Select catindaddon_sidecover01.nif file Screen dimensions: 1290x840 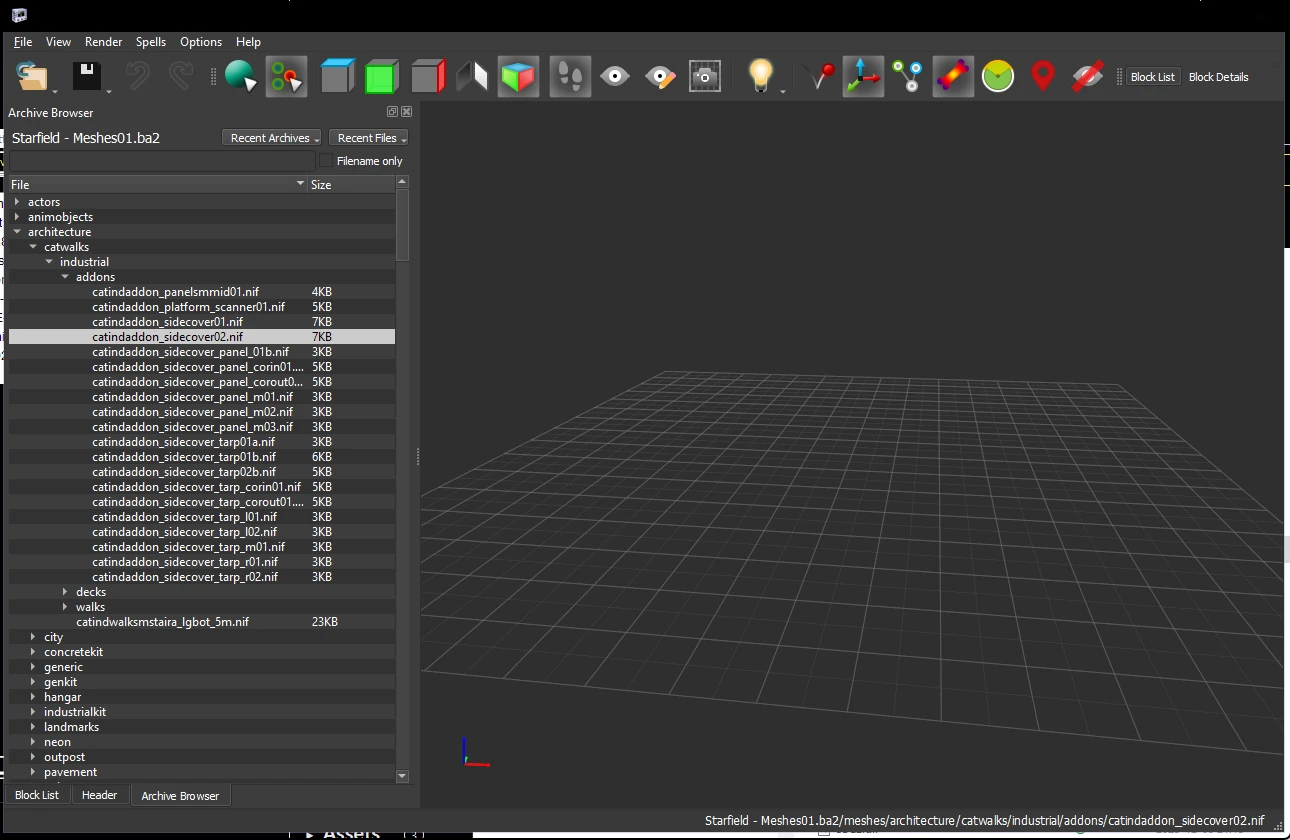[167, 322]
